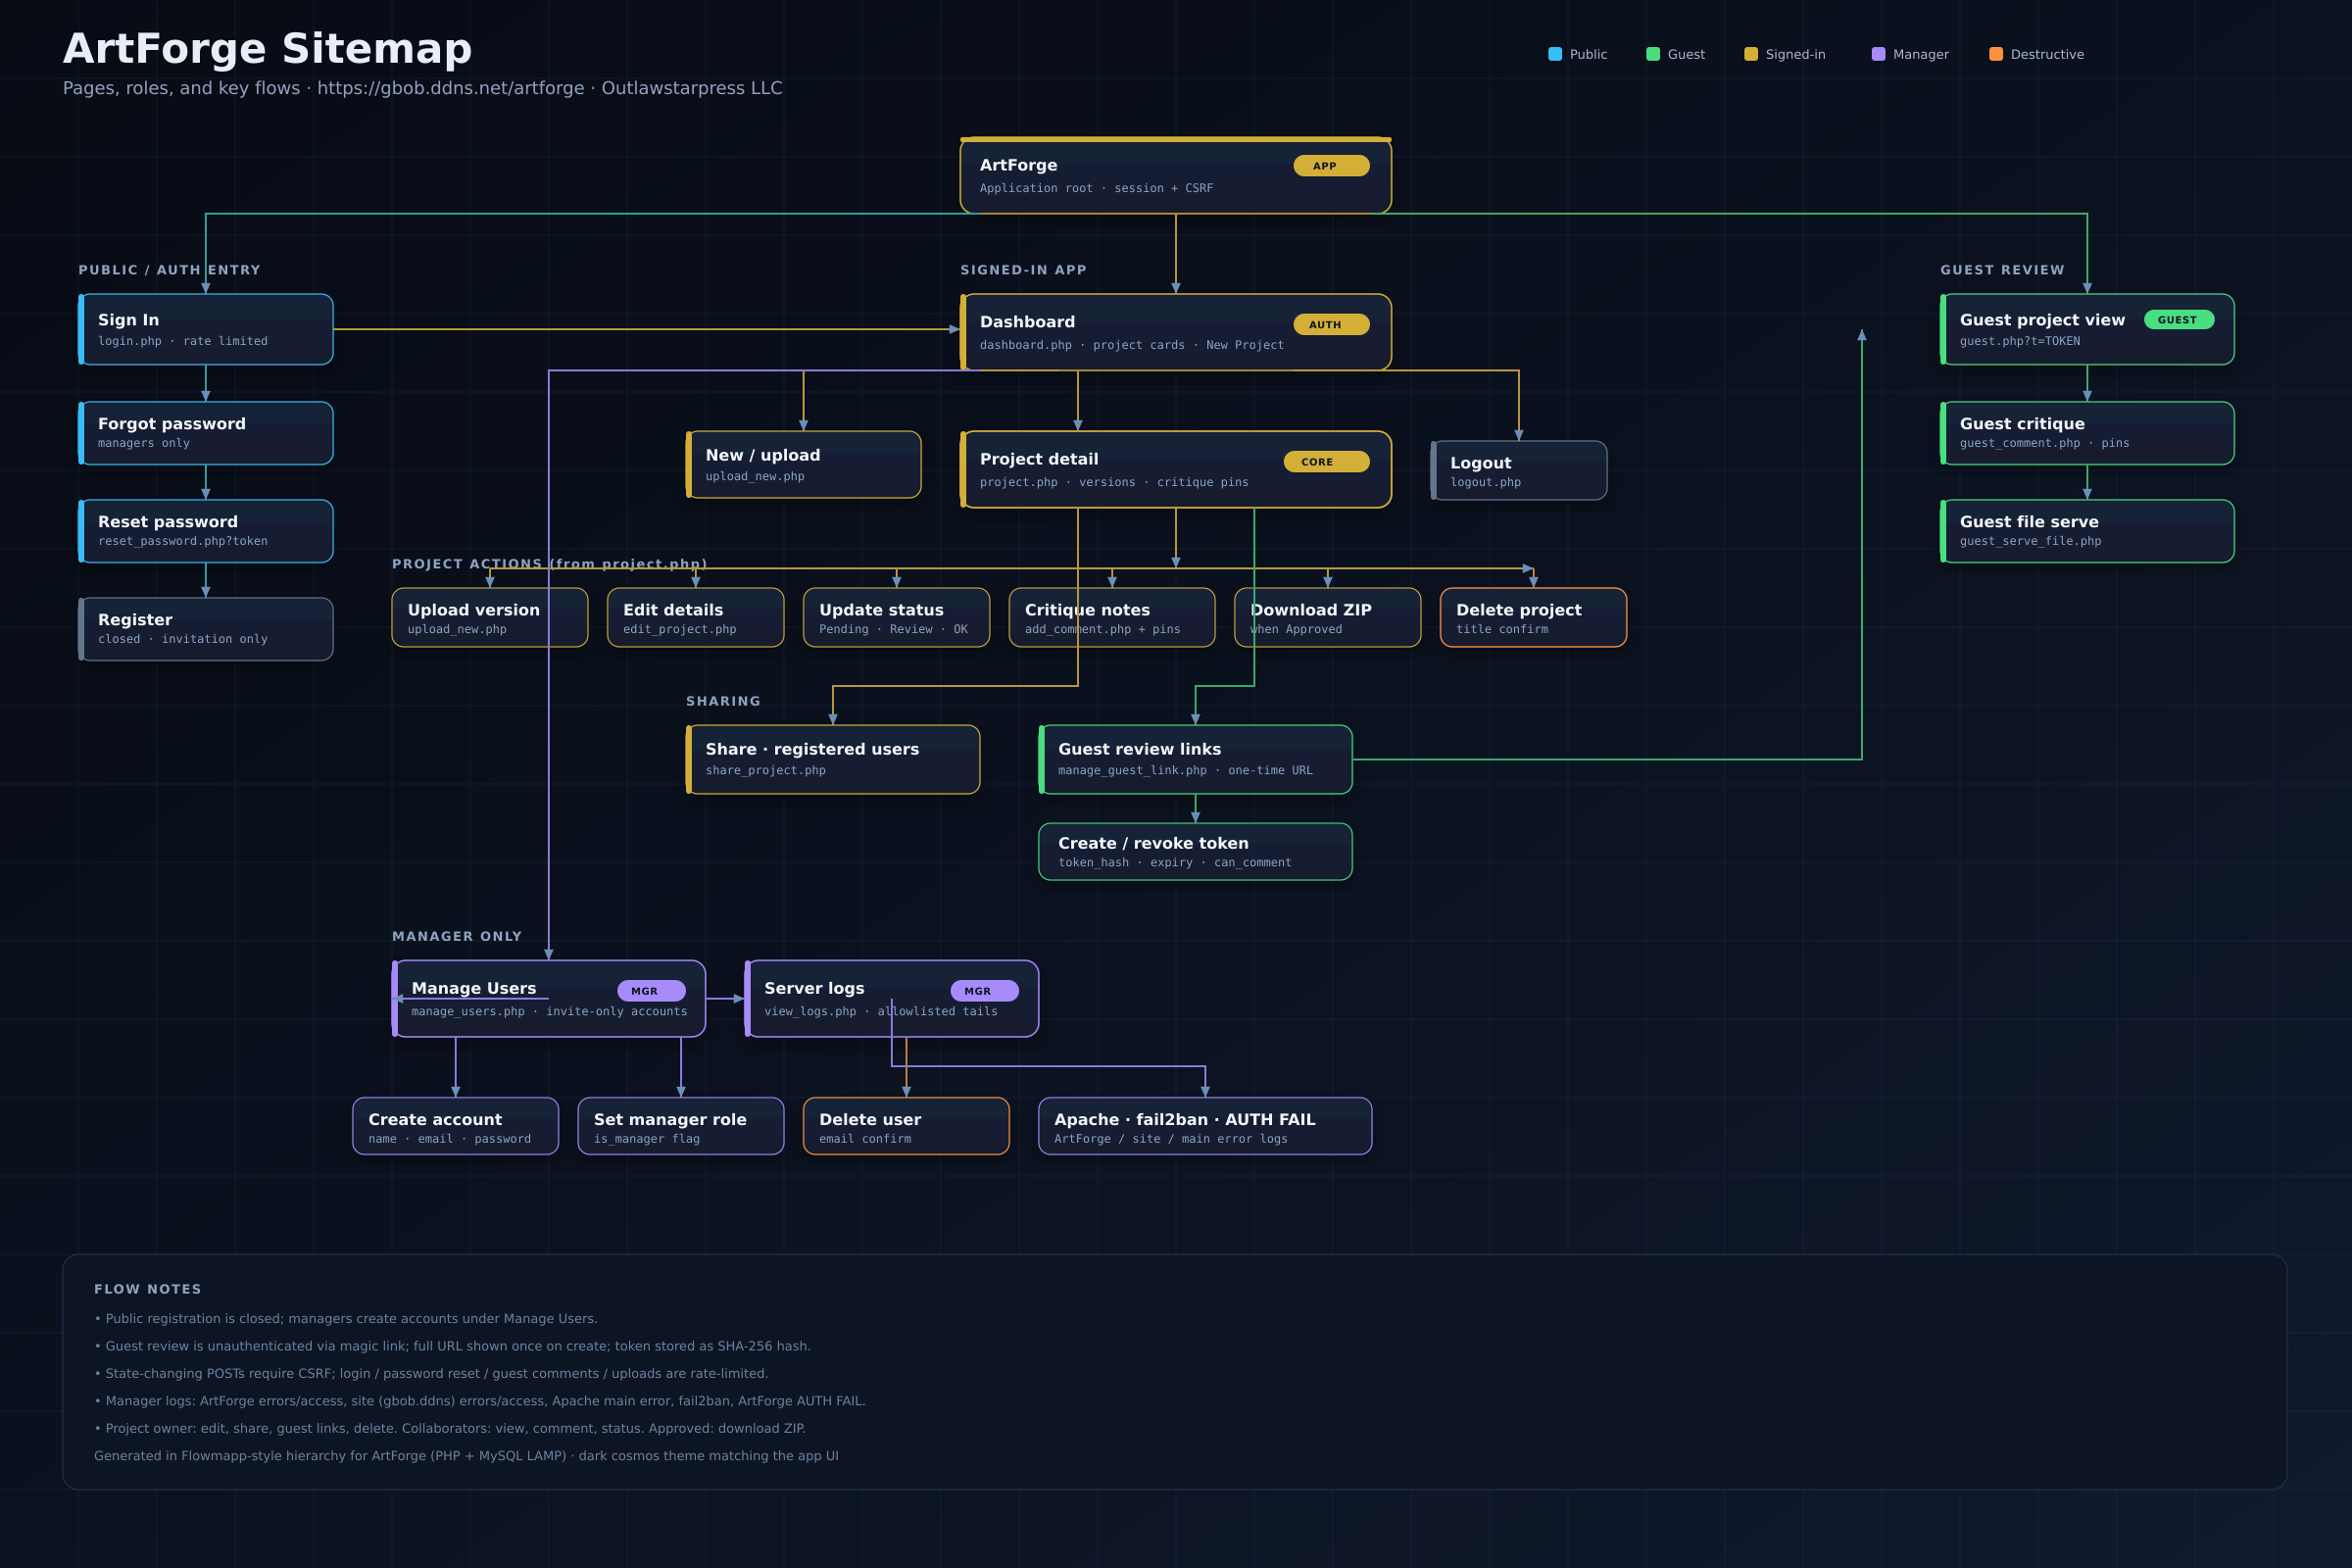The image size is (2352, 1568).
Task: Click the Set manager role node
Action: (x=681, y=1126)
